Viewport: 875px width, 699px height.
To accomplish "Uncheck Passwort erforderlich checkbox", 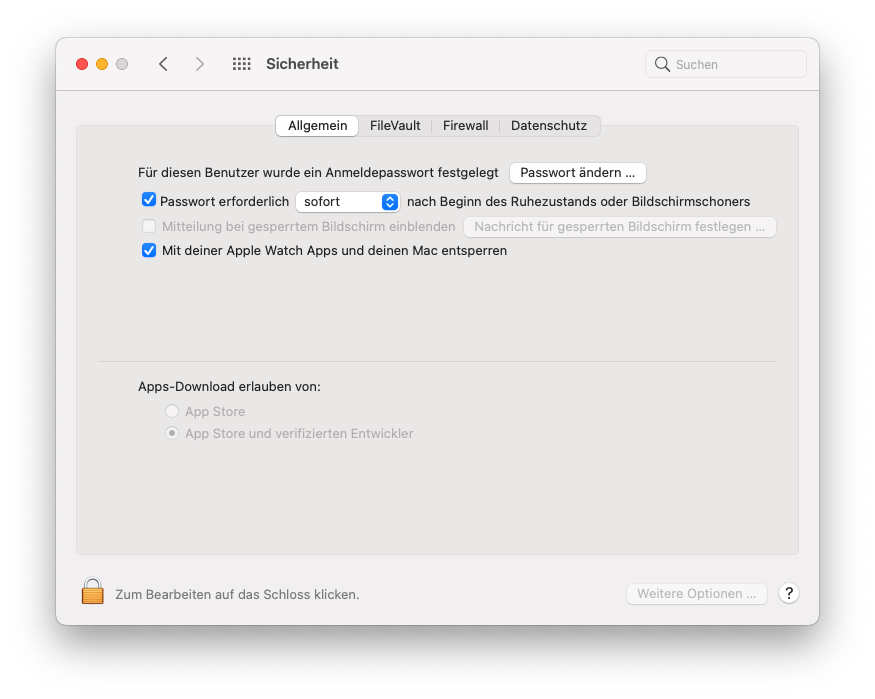I will click(x=149, y=201).
